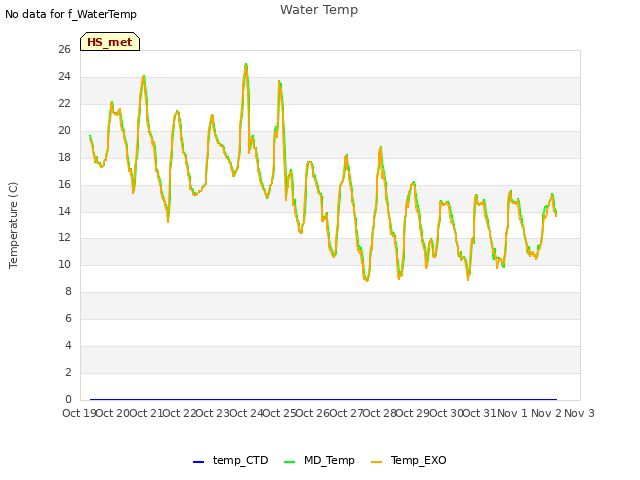640x480 pixels.
Task: Click the 26 y-axis tick label
Action: pos(64,49)
